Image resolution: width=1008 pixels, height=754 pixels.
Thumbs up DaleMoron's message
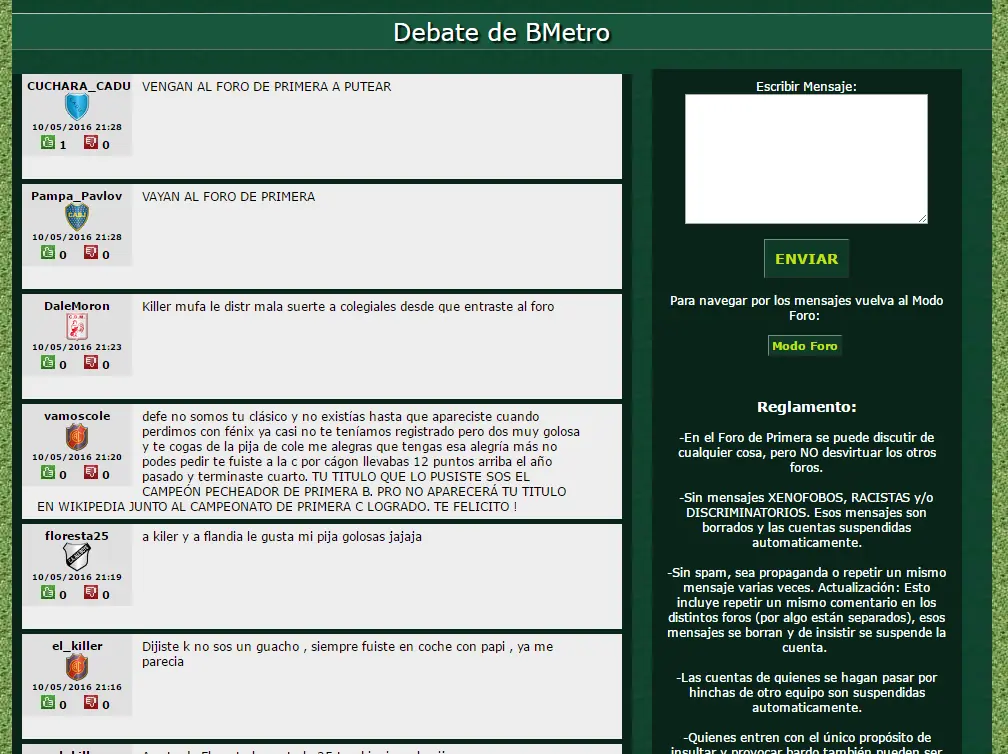pyautogui.click(x=48, y=363)
